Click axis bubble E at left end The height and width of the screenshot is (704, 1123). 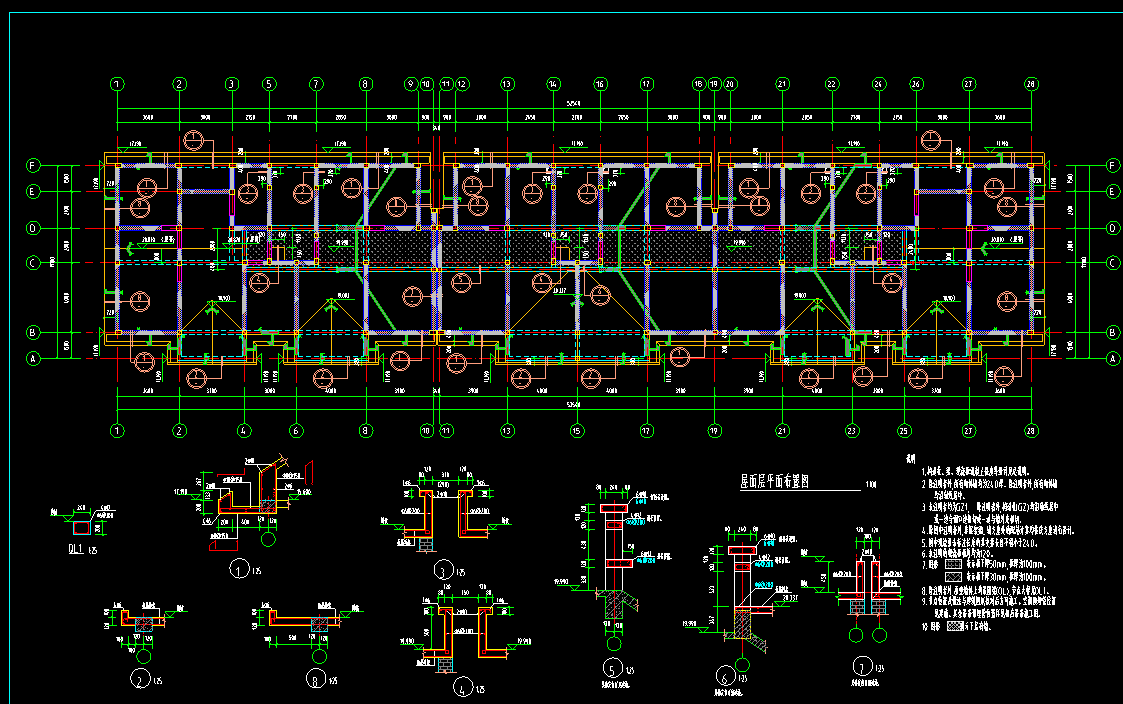pos(33,191)
